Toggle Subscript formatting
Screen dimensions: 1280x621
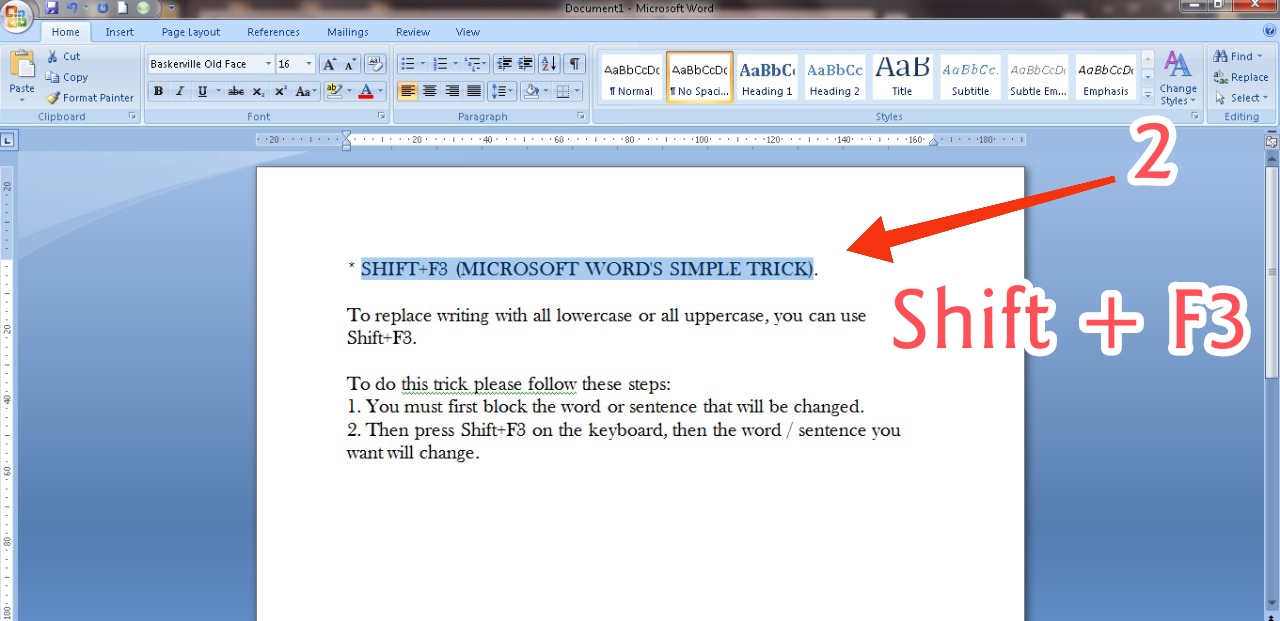pos(258,91)
